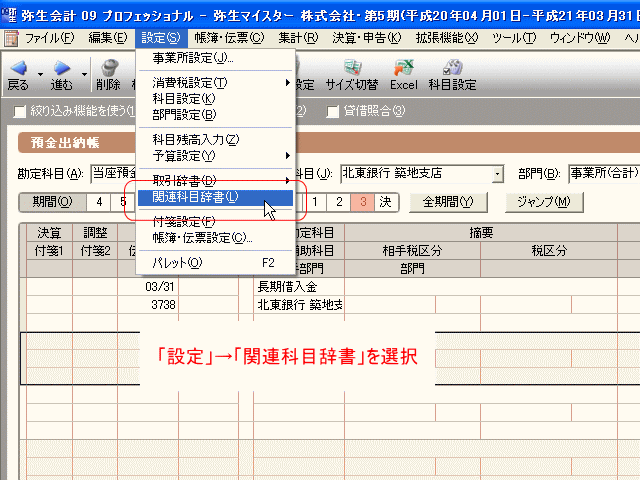Click the 相手税区分 column header
This screenshot has height=480, width=640.
coord(412,251)
